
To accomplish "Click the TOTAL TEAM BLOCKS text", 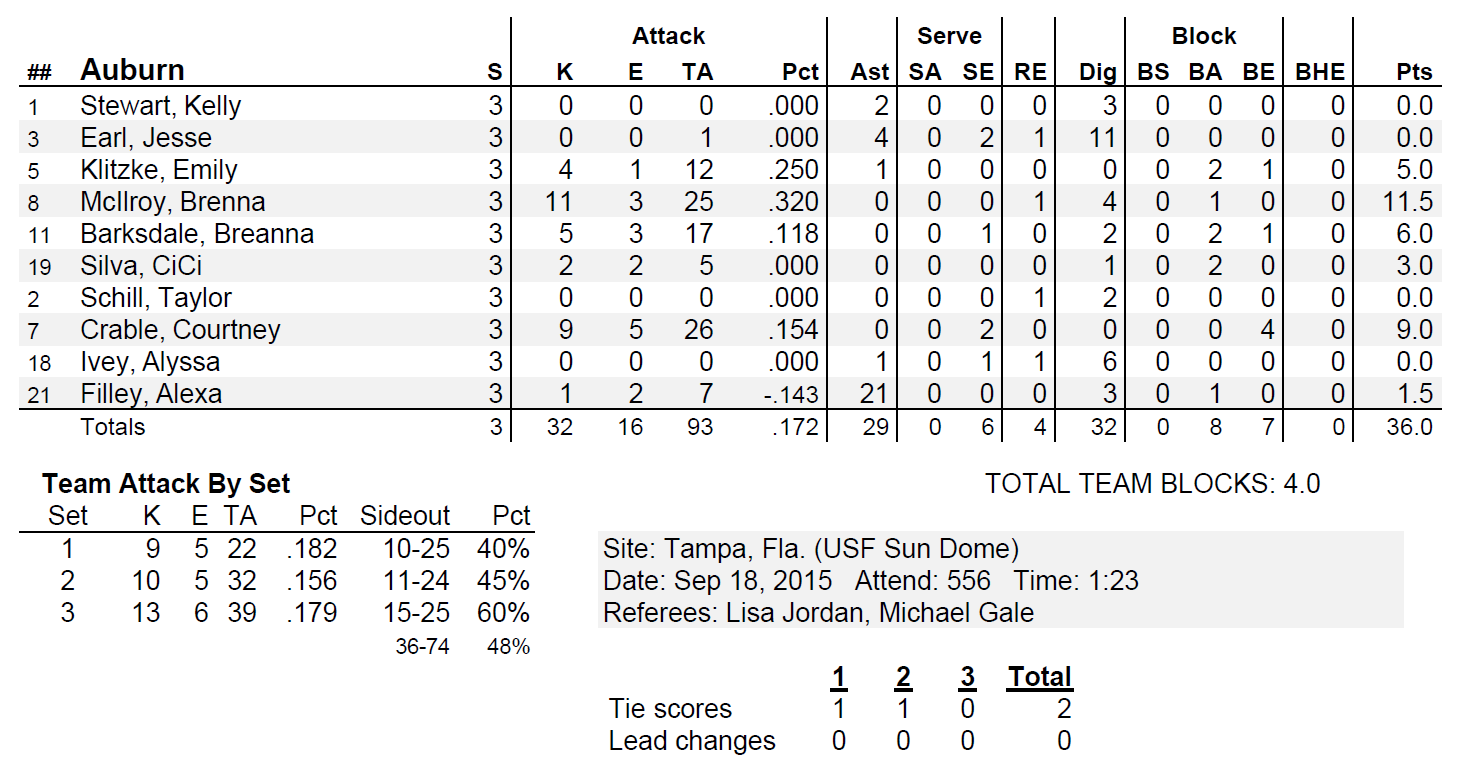I will coord(1152,484).
